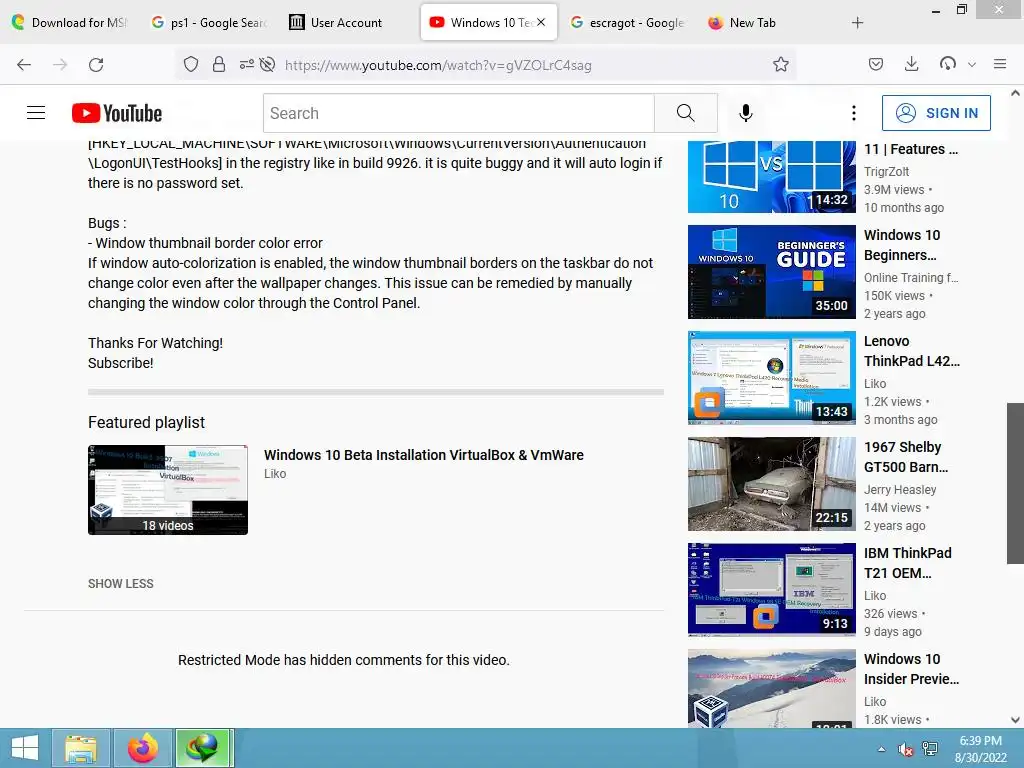Open the IBM ThinkPad T21 OEM title
Image resolution: width=1024 pixels, height=768 pixels.
tap(908, 563)
